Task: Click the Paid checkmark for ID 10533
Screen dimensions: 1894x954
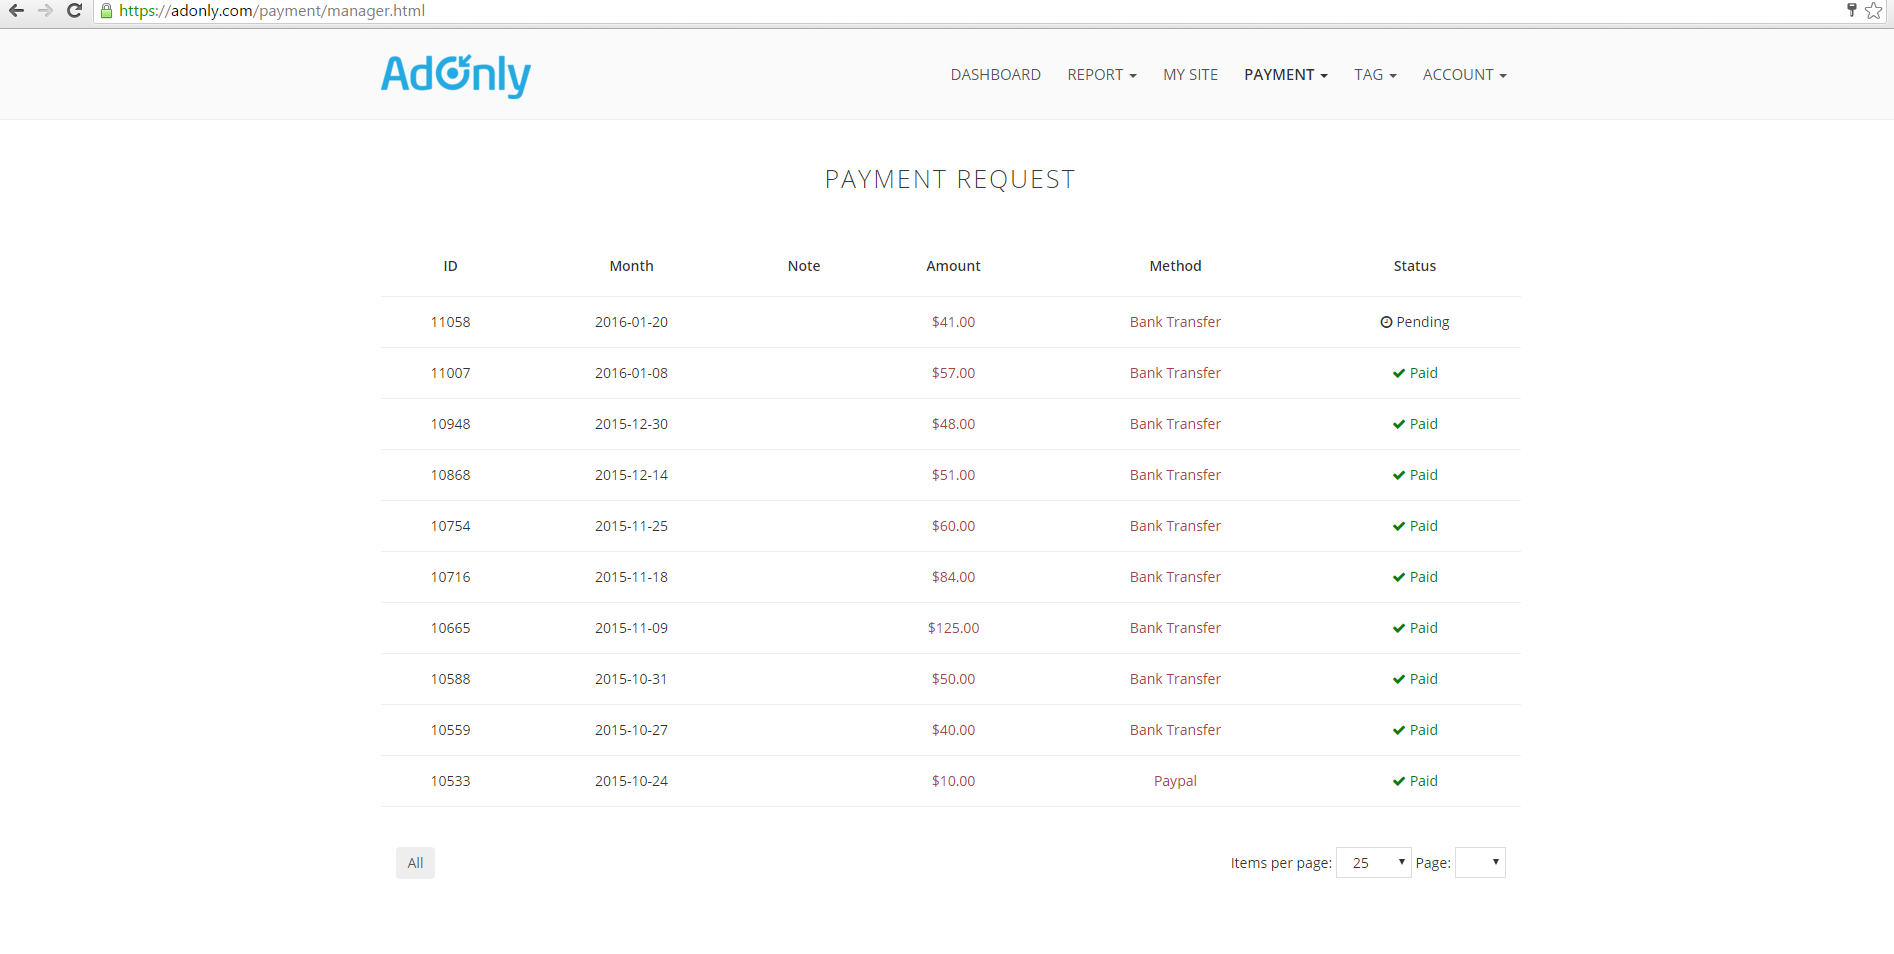Action: pos(1399,781)
